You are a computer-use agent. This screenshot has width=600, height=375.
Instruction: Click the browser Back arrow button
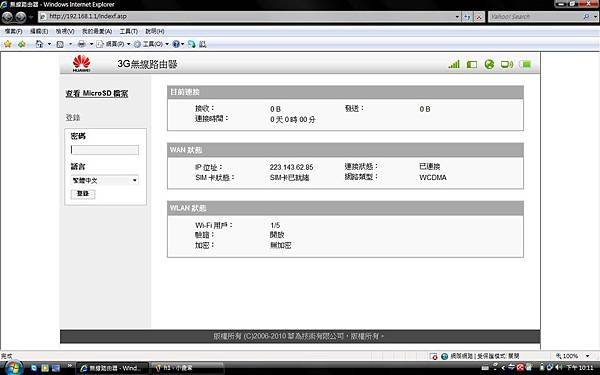coord(7,17)
